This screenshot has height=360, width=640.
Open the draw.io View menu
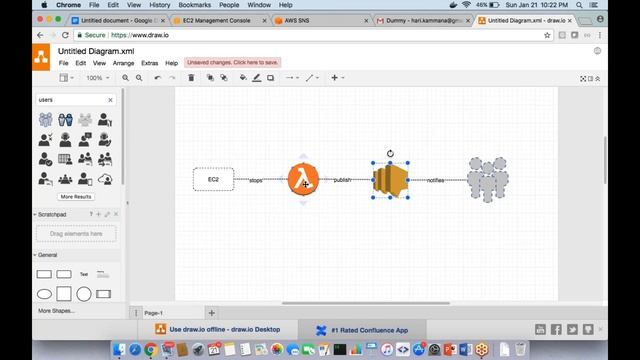point(99,63)
